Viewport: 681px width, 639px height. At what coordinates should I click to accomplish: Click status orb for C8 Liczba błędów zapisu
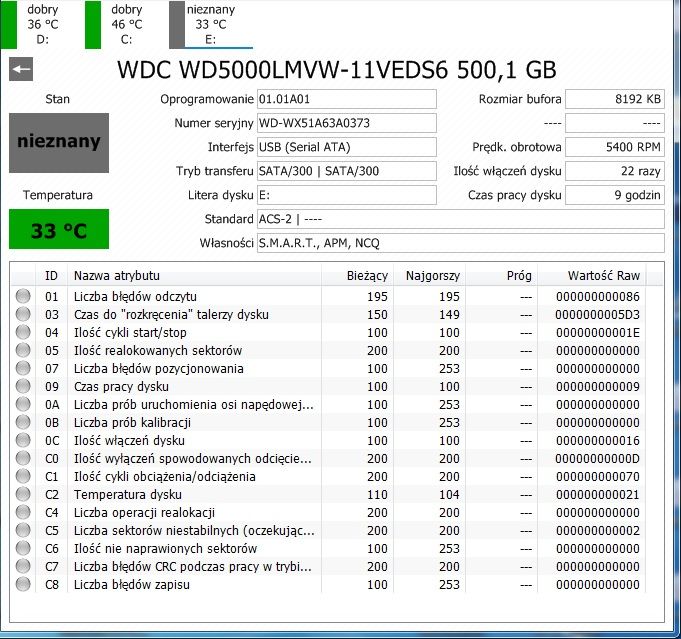(x=23, y=584)
